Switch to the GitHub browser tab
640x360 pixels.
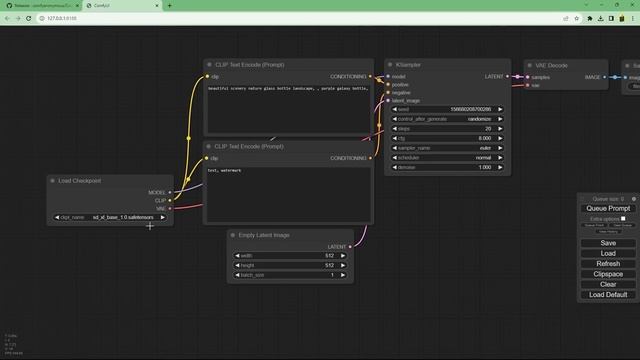pos(41,6)
